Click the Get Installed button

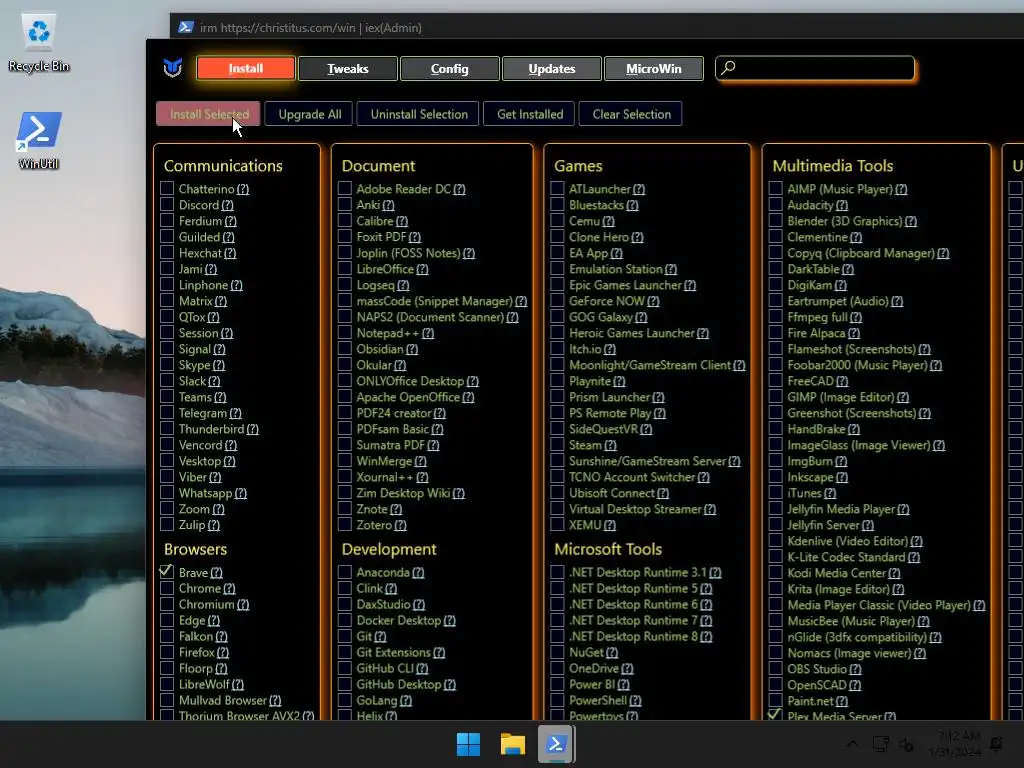[530, 114]
